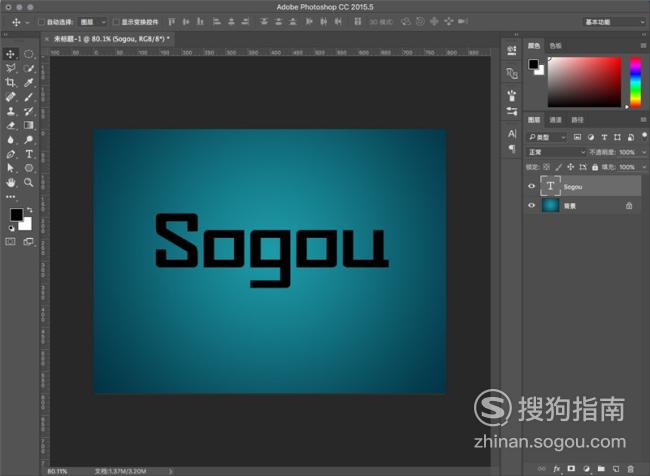
Task: Click the layer style fx button
Action: point(556,469)
